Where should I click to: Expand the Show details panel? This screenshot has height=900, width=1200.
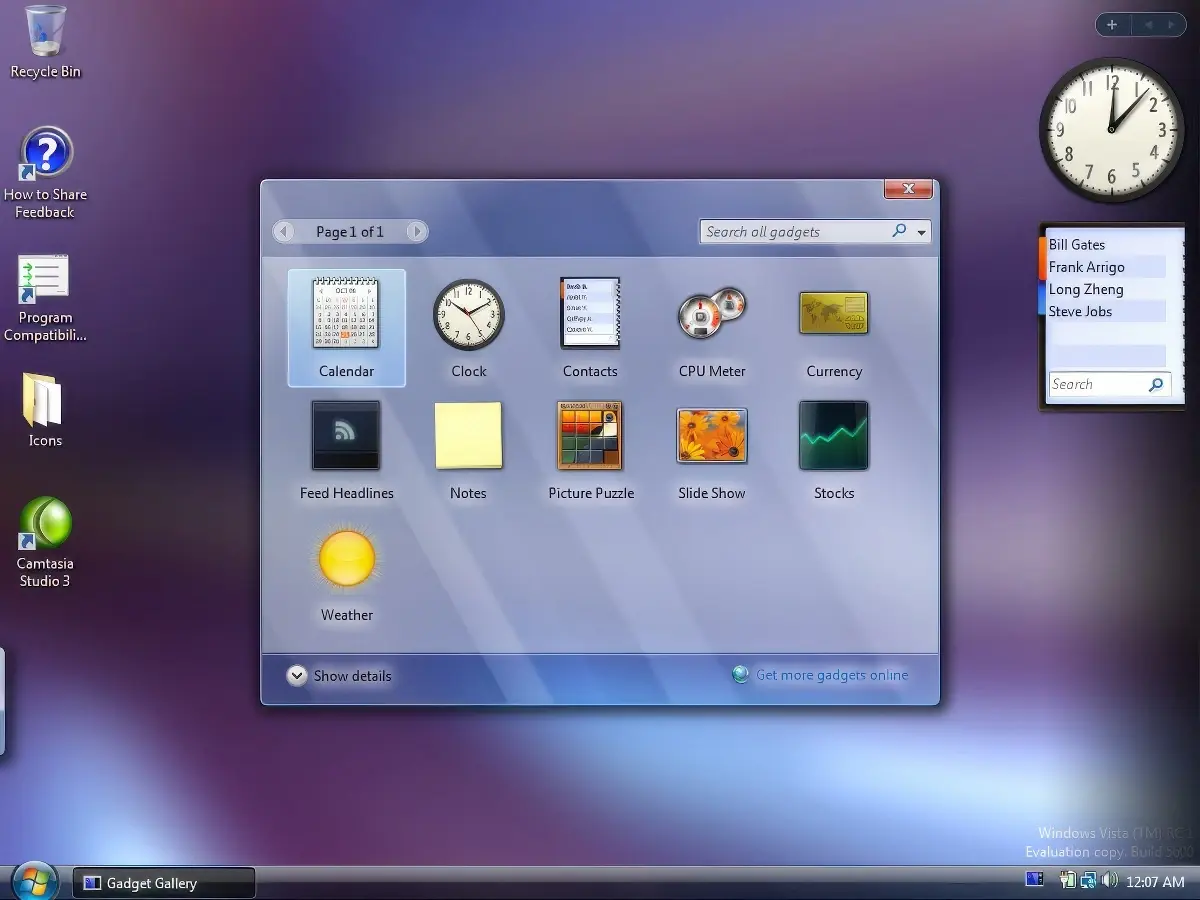(x=297, y=676)
